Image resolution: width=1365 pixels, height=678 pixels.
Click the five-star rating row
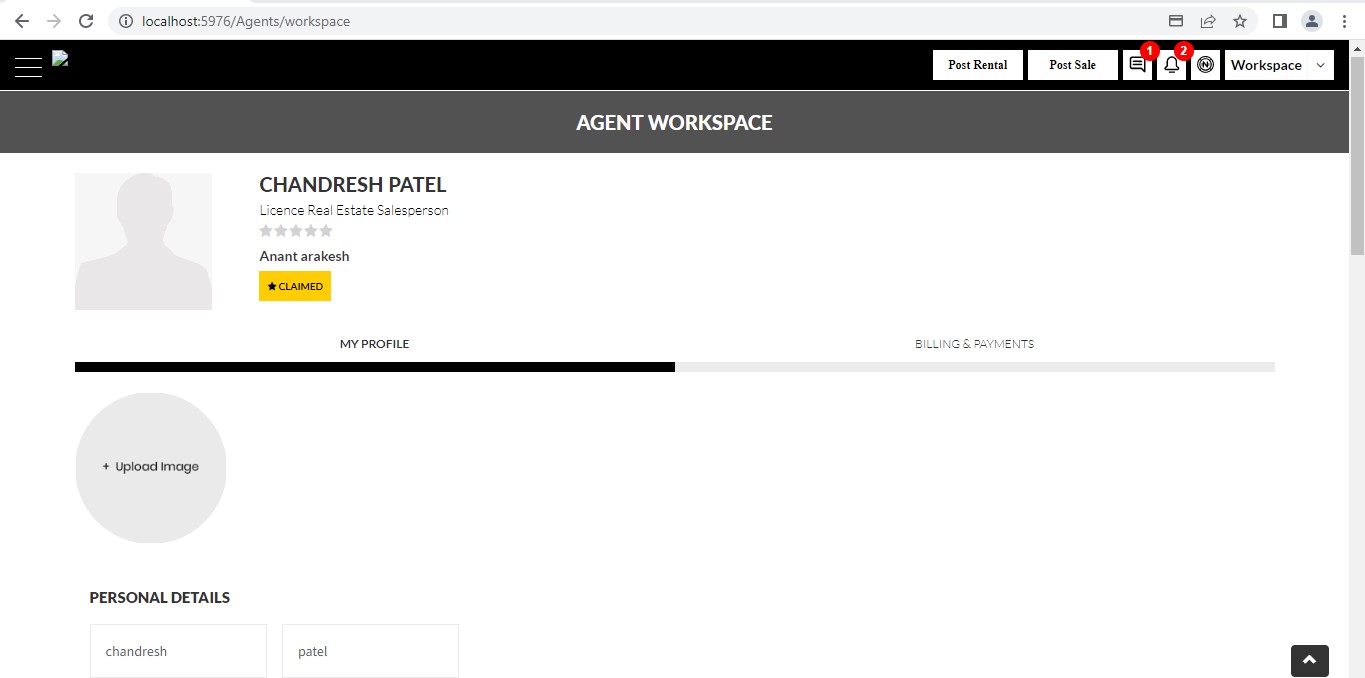(x=296, y=231)
